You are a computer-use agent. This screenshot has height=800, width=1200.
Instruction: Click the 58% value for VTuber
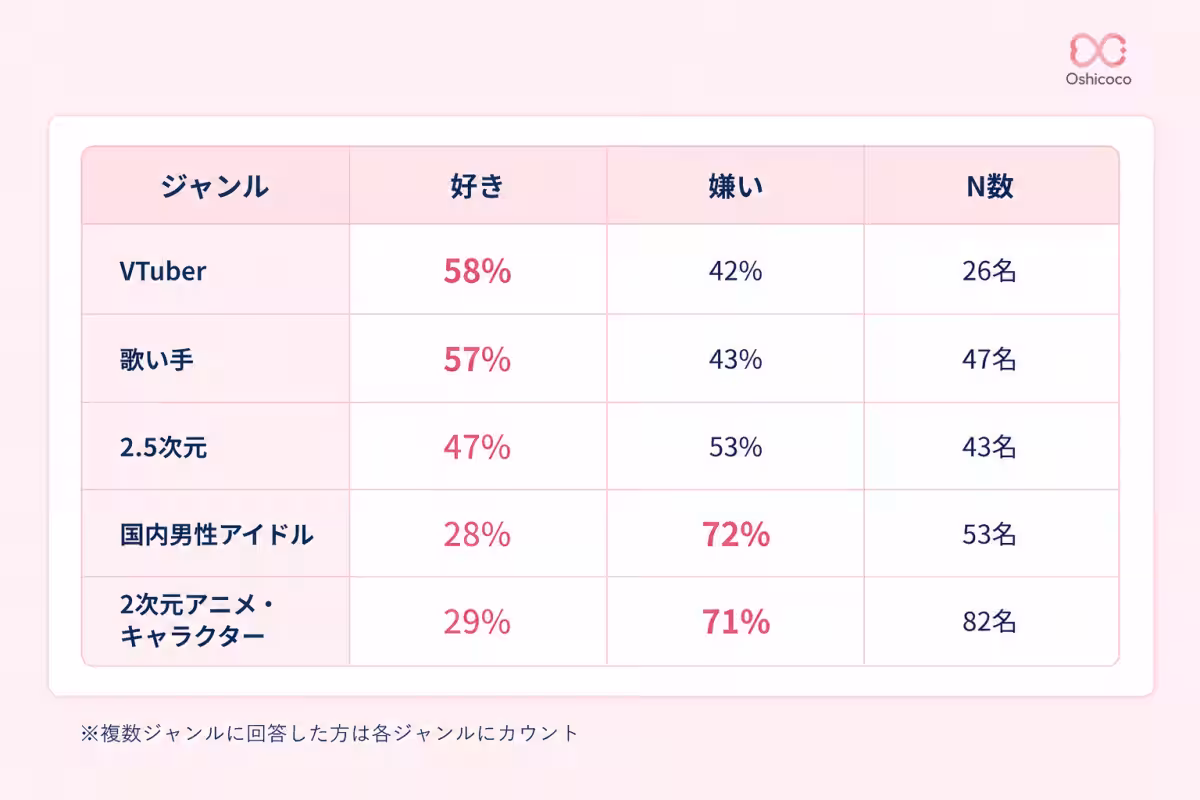point(477,271)
